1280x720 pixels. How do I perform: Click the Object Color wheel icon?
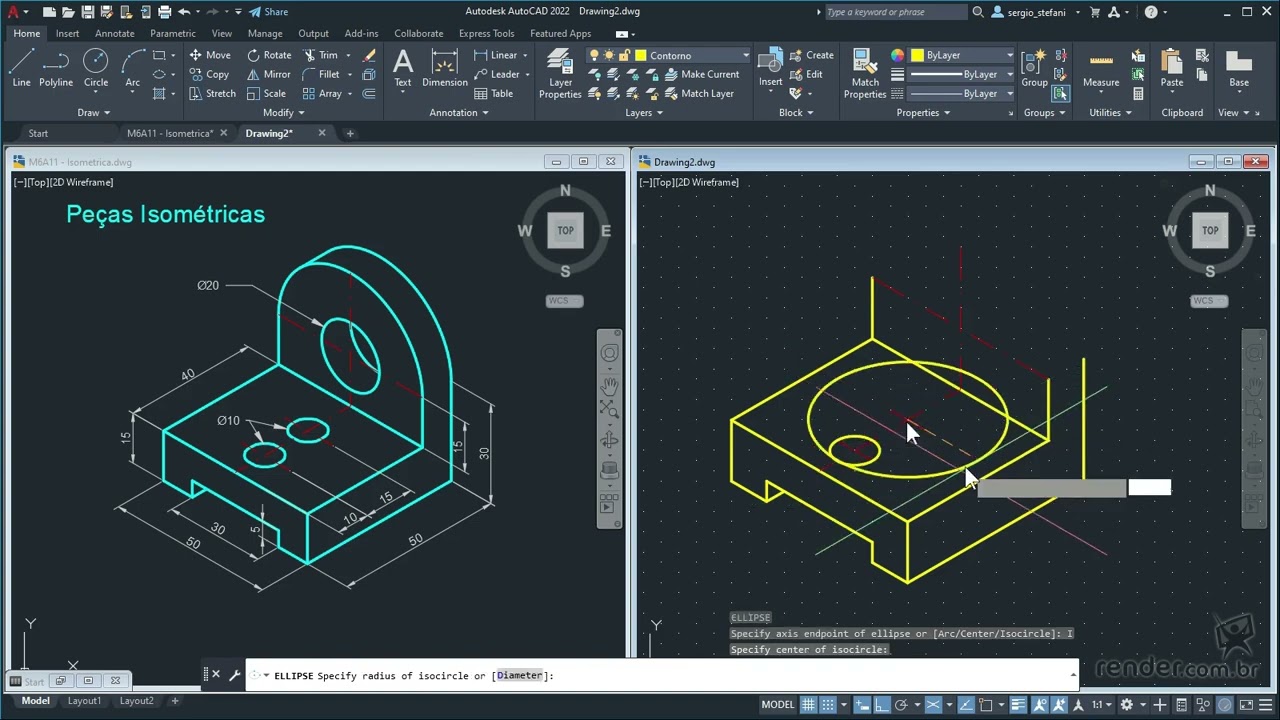coord(897,55)
